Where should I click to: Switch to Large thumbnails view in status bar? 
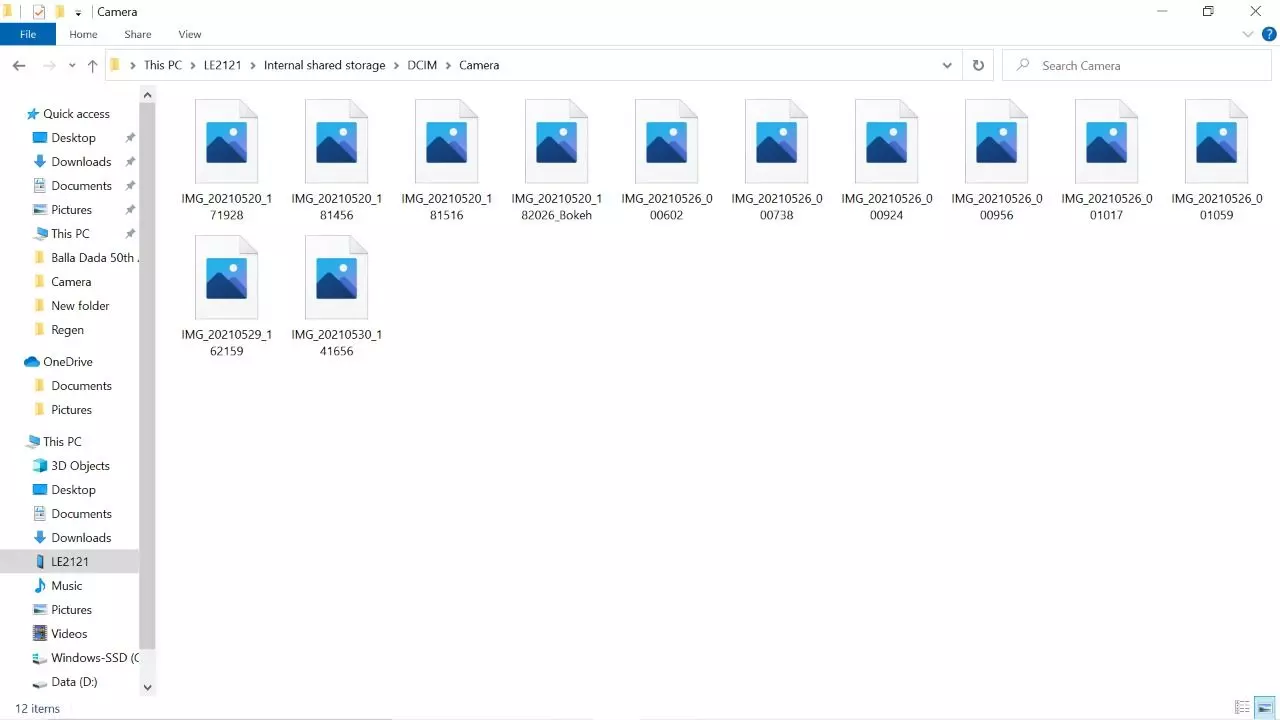point(1262,707)
